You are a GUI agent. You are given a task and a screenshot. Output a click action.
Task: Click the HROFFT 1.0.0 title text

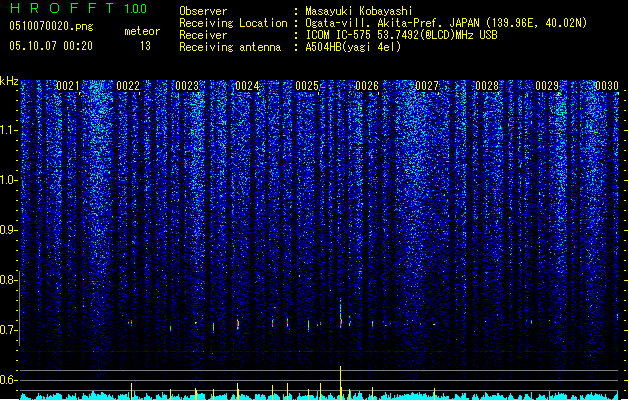(x=78, y=8)
